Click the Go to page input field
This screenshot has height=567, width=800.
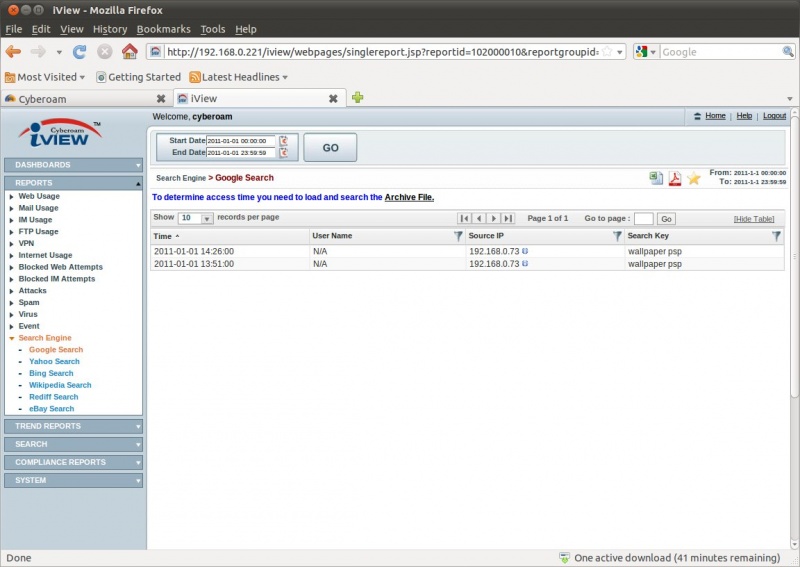click(x=643, y=218)
